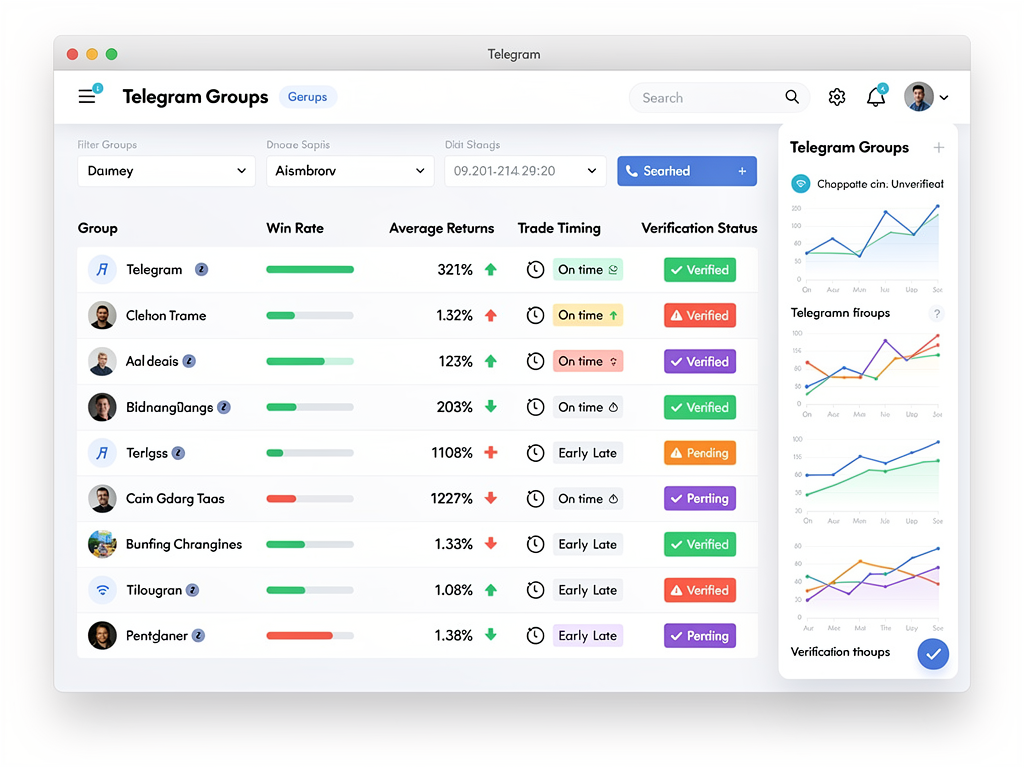Click the blue checkmark next to Verification thoups
Viewport: 1024px width, 768px height.
pyautogui.click(x=933, y=653)
